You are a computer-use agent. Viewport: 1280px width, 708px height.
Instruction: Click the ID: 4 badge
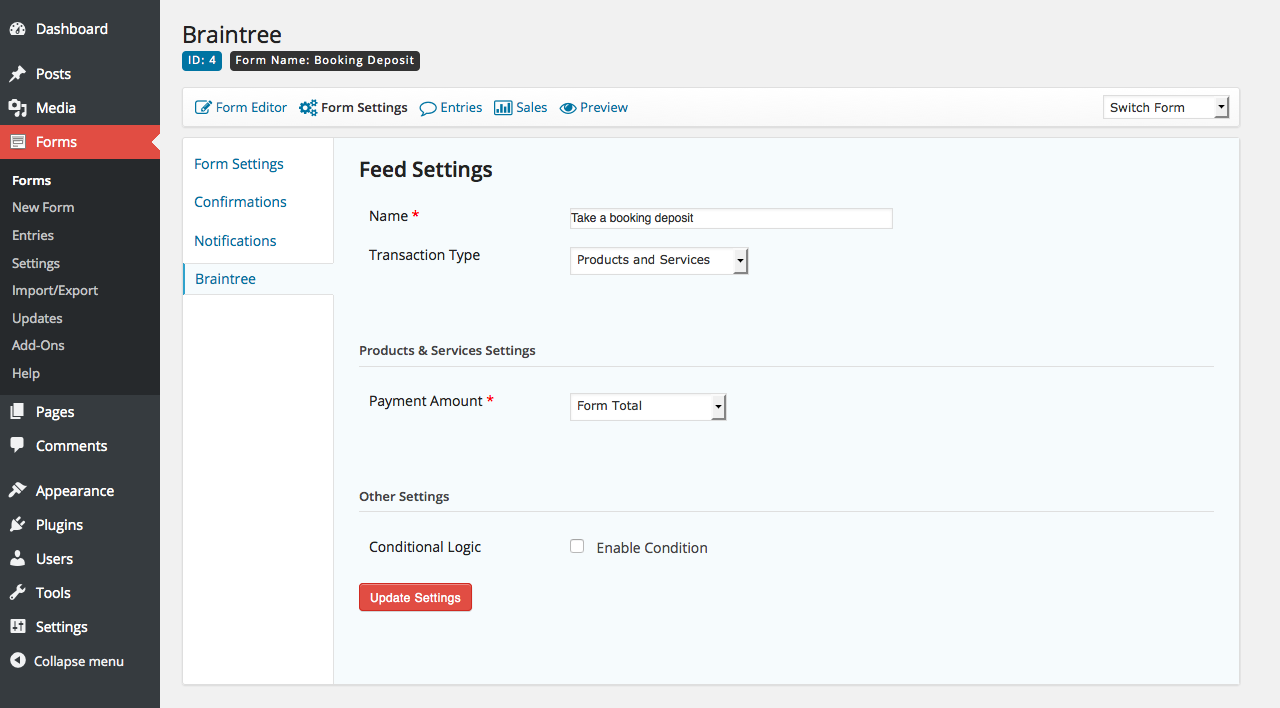pos(202,61)
